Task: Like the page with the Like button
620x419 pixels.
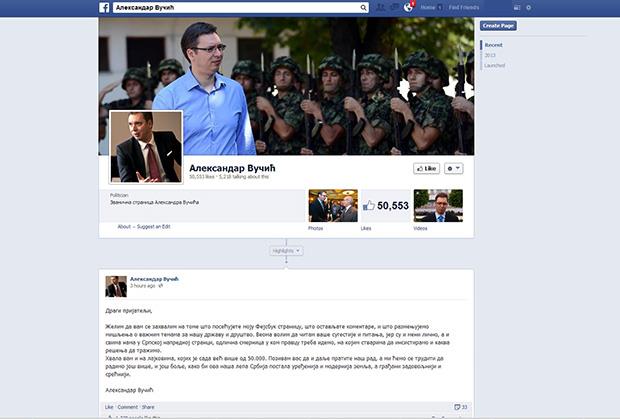Action: [426, 169]
